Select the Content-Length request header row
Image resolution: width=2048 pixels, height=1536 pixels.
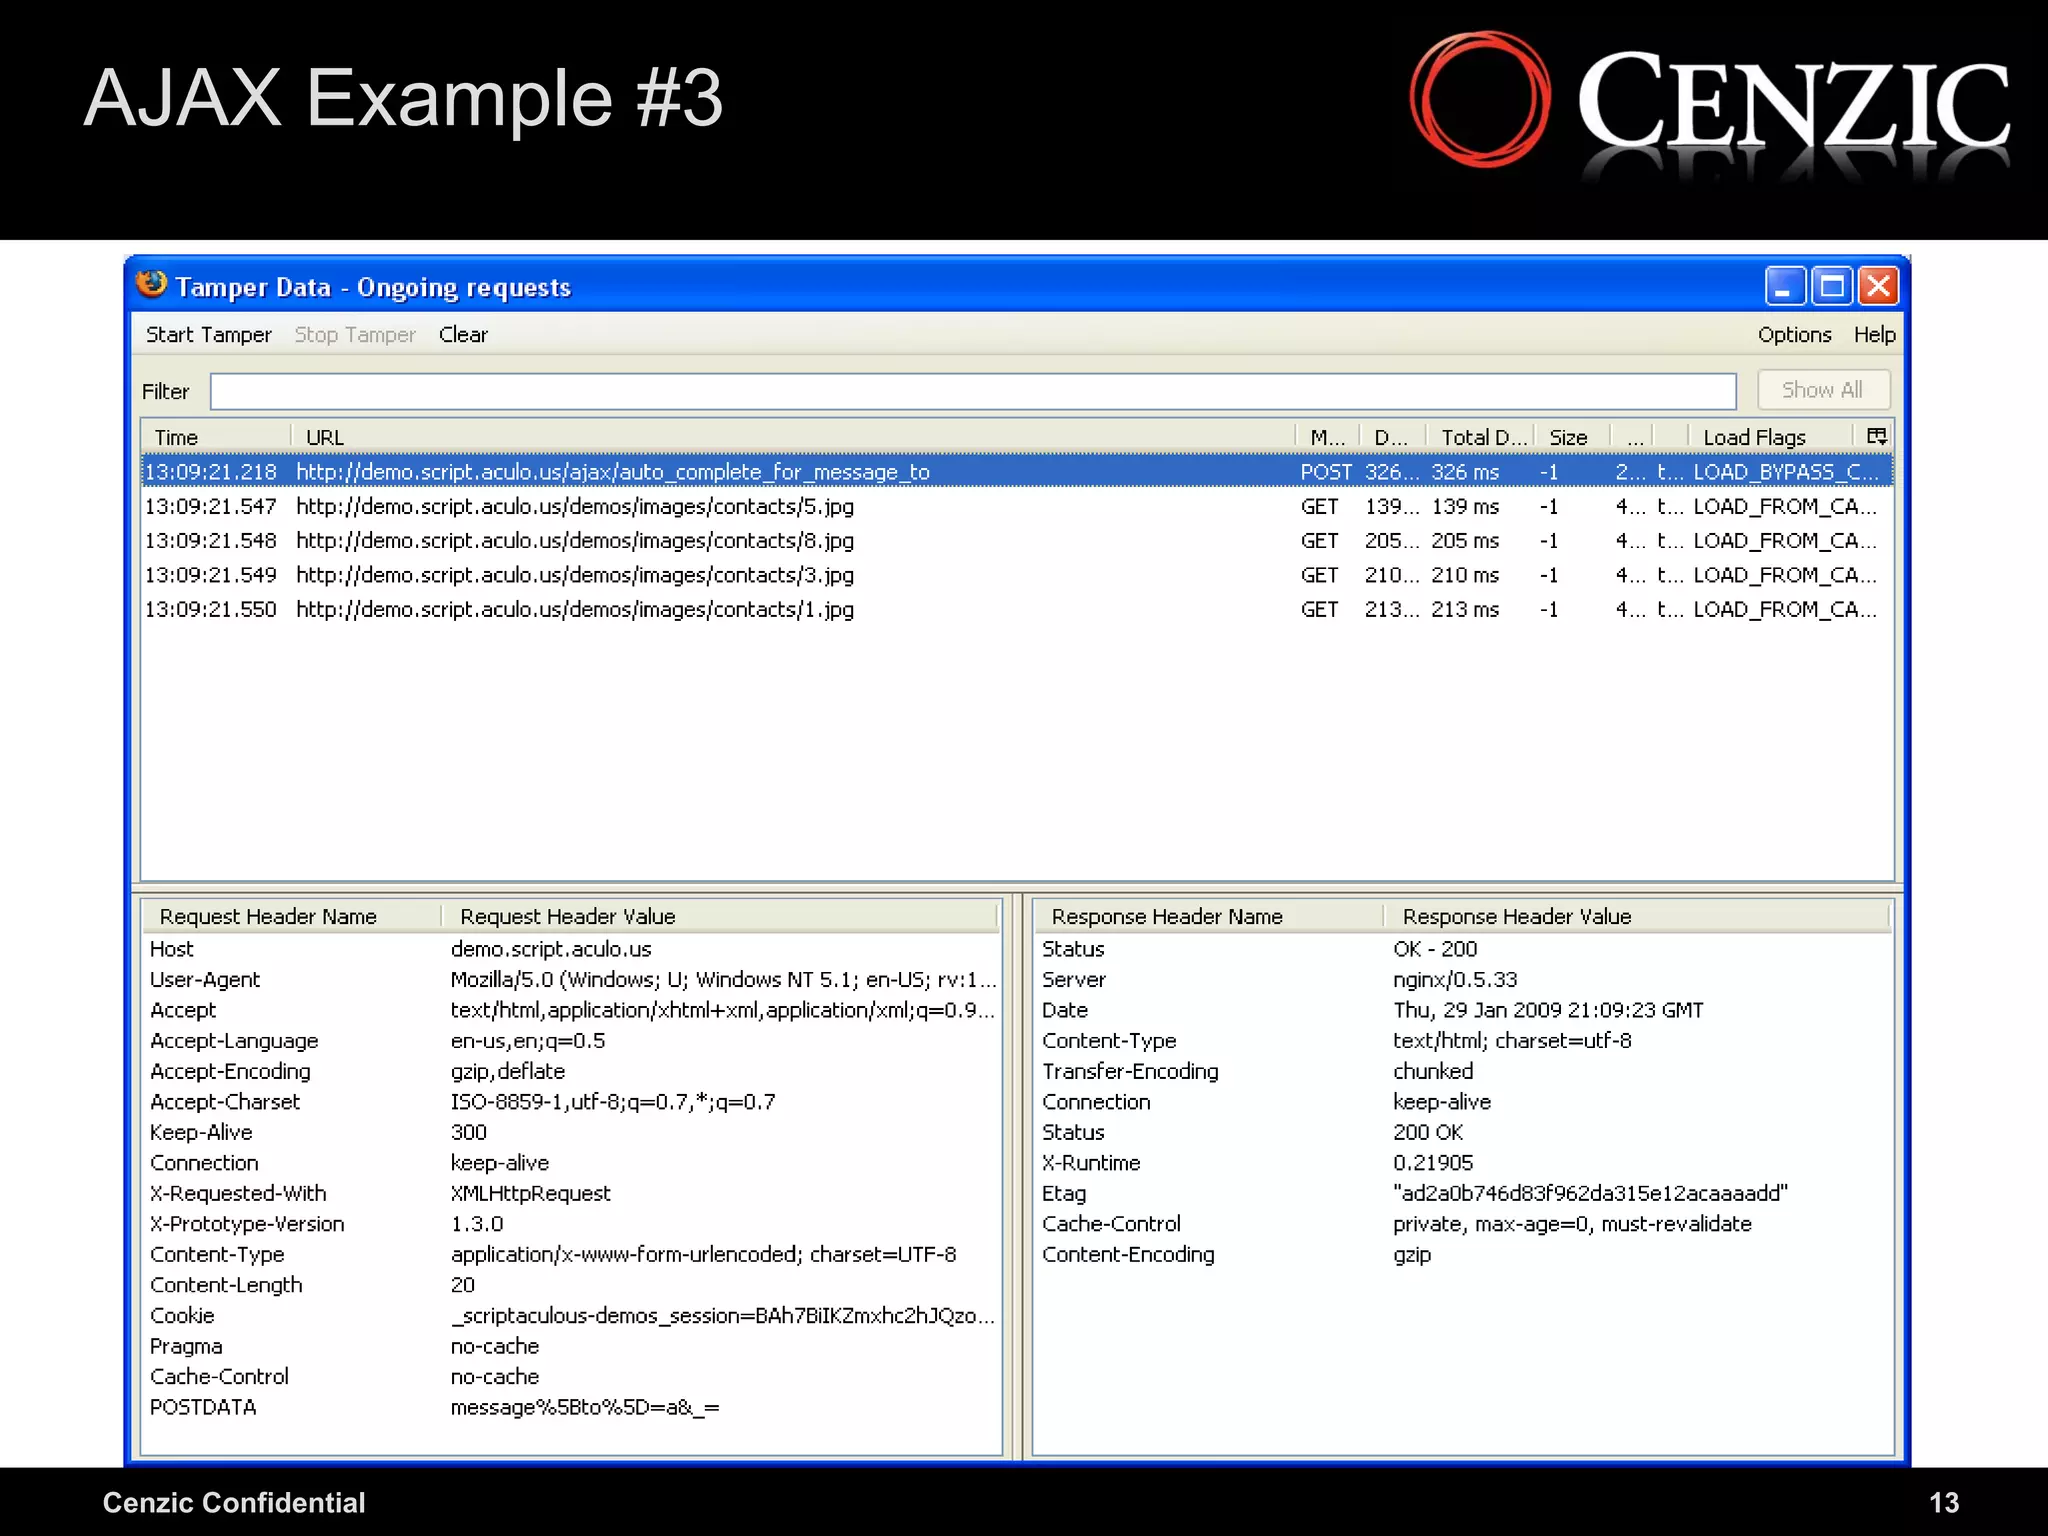point(571,1285)
